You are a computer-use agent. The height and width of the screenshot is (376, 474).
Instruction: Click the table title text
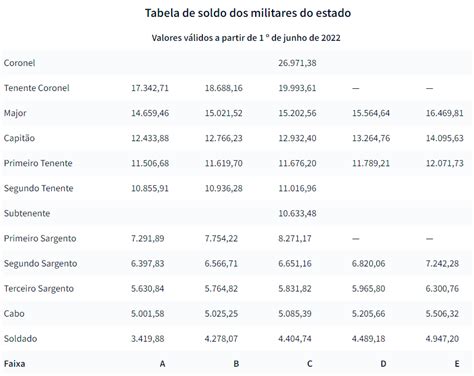tap(248, 13)
